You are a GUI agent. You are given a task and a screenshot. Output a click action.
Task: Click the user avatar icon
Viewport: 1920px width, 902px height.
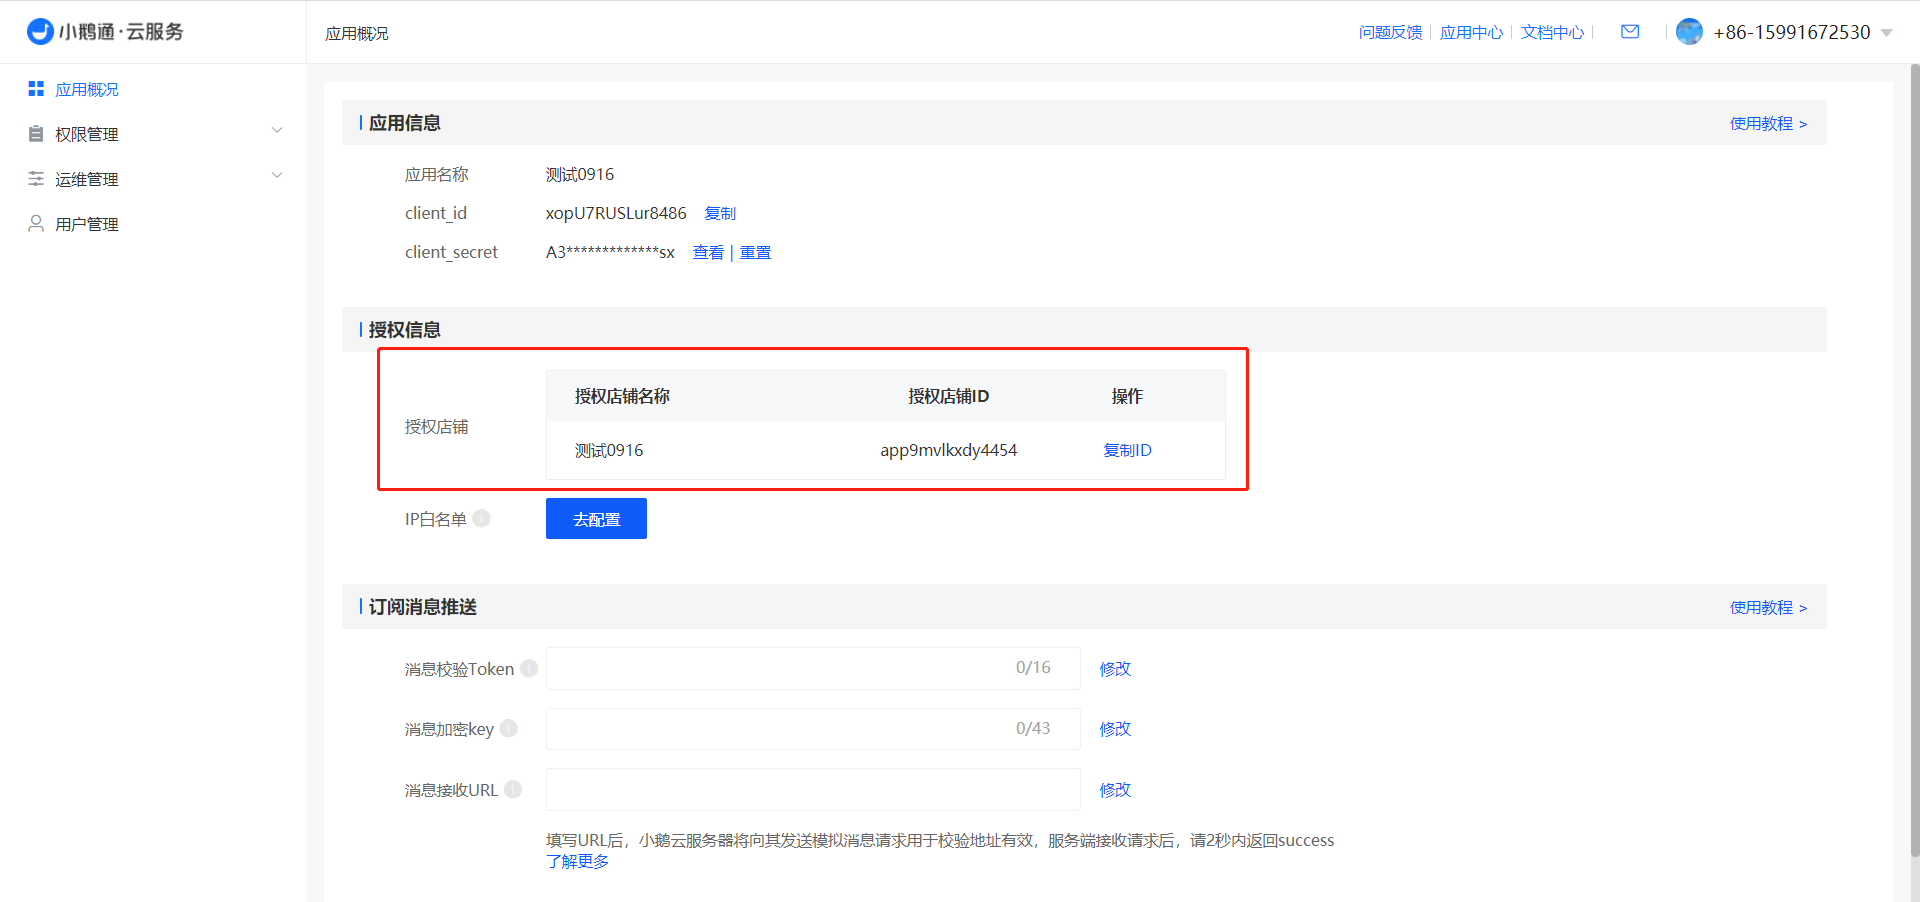pyautogui.click(x=1689, y=32)
